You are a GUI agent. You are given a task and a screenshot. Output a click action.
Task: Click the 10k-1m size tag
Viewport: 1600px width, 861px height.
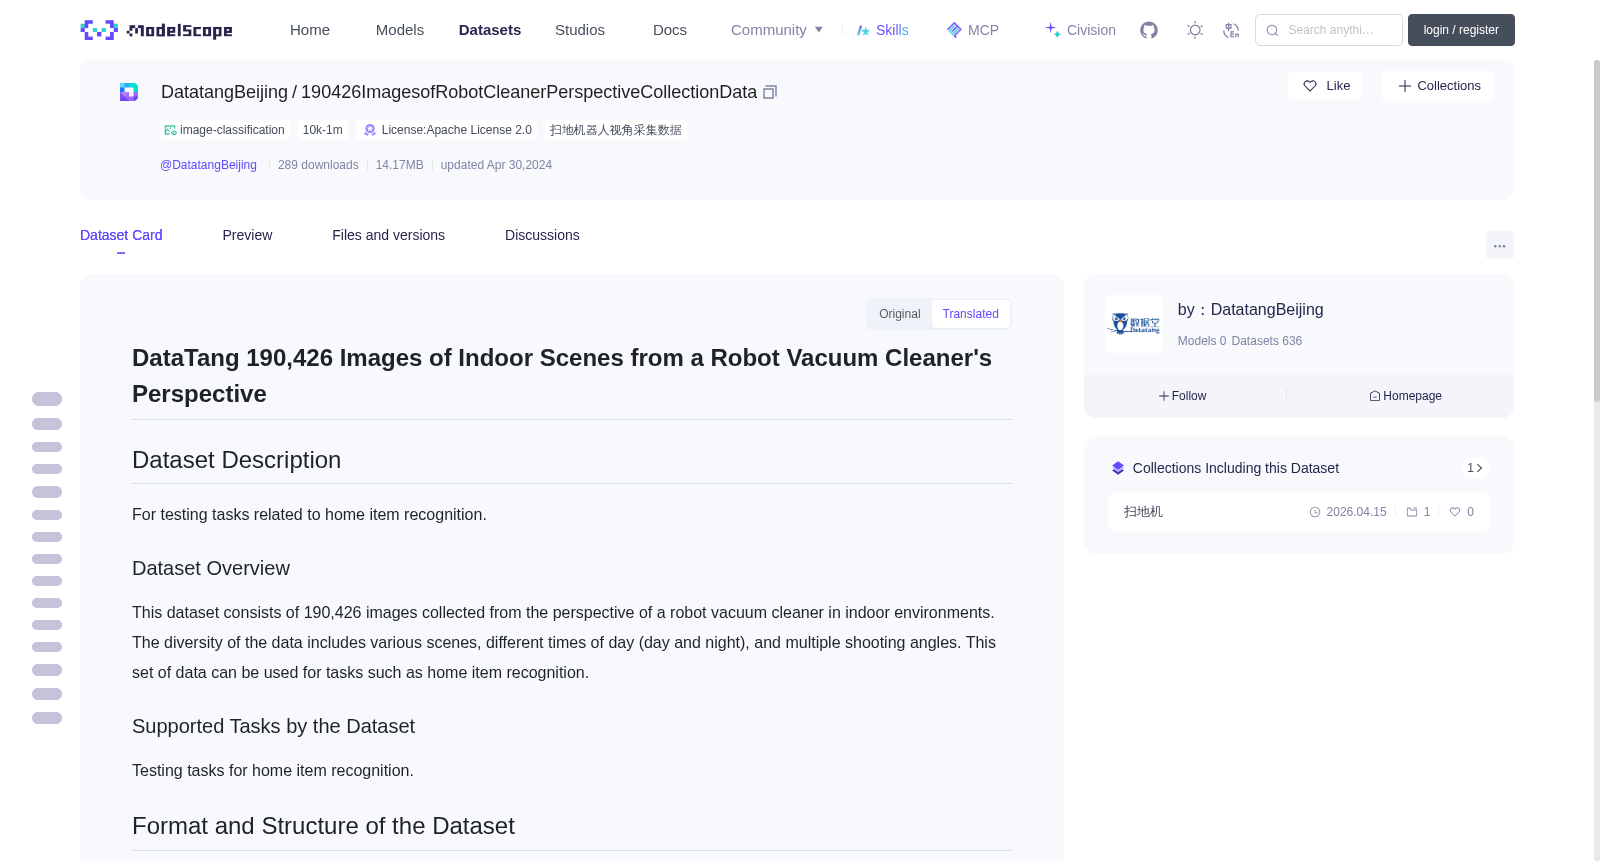click(322, 130)
